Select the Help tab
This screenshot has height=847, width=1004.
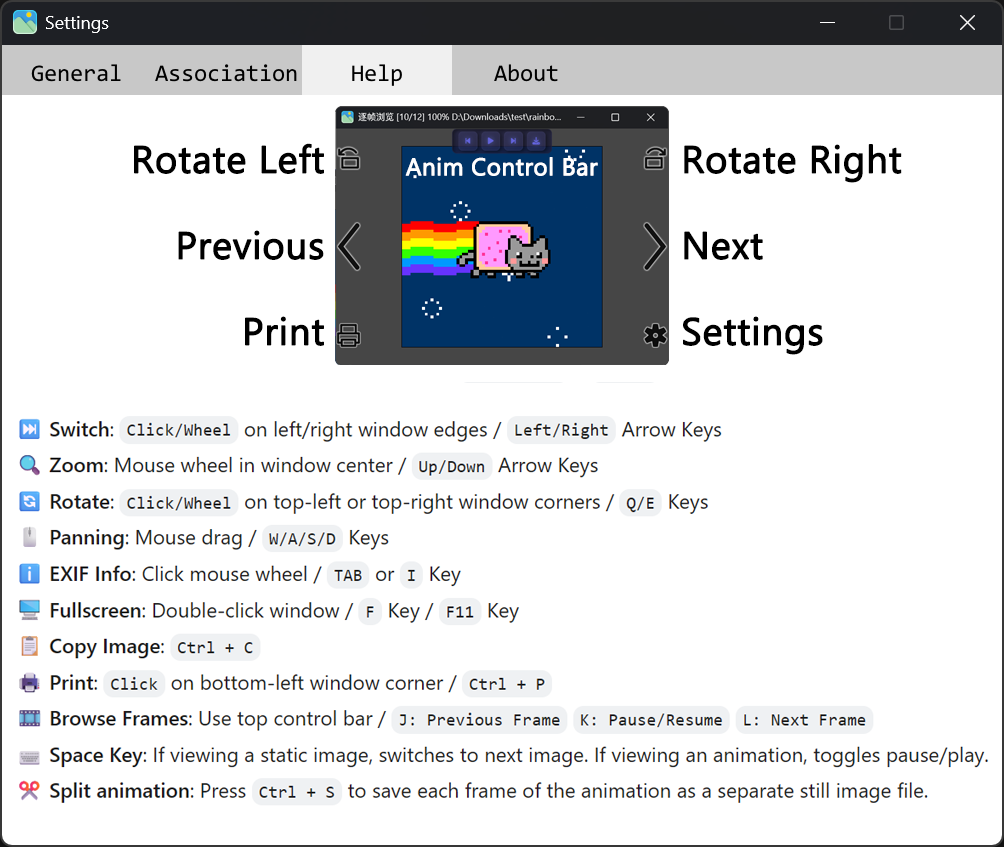377,72
